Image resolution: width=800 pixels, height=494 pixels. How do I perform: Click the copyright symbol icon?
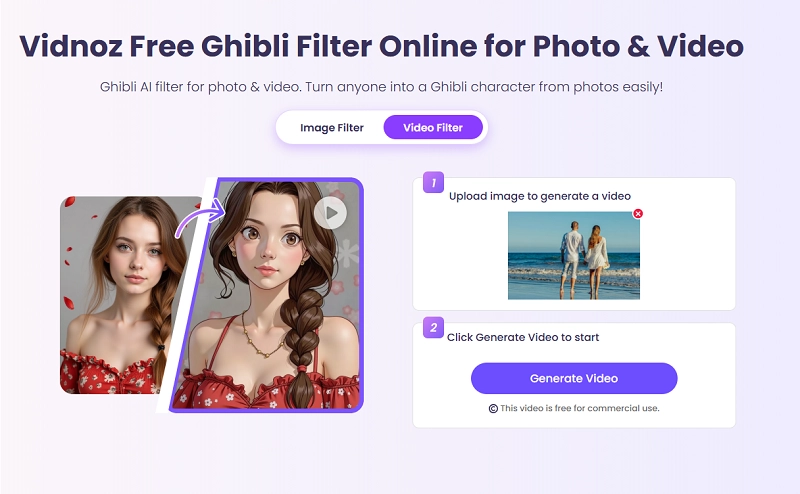pyautogui.click(x=493, y=408)
